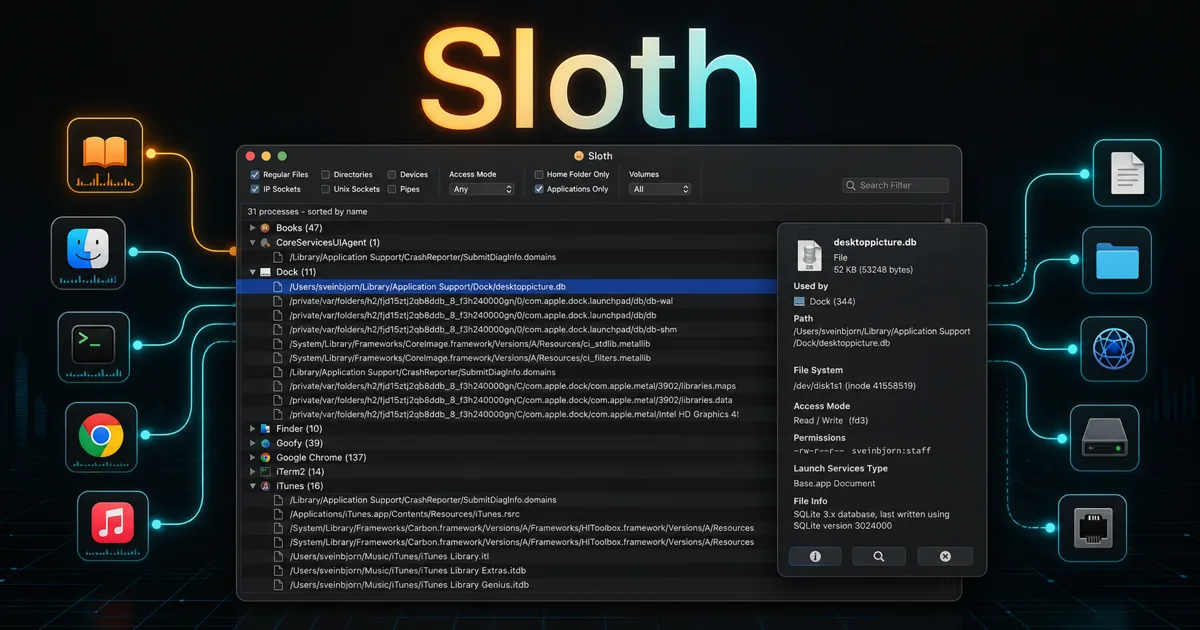This screenshot has height=630, width=1200.
Task: Select the iTunes Library Extras.itdb row
Action: click(x=509, y=570)
